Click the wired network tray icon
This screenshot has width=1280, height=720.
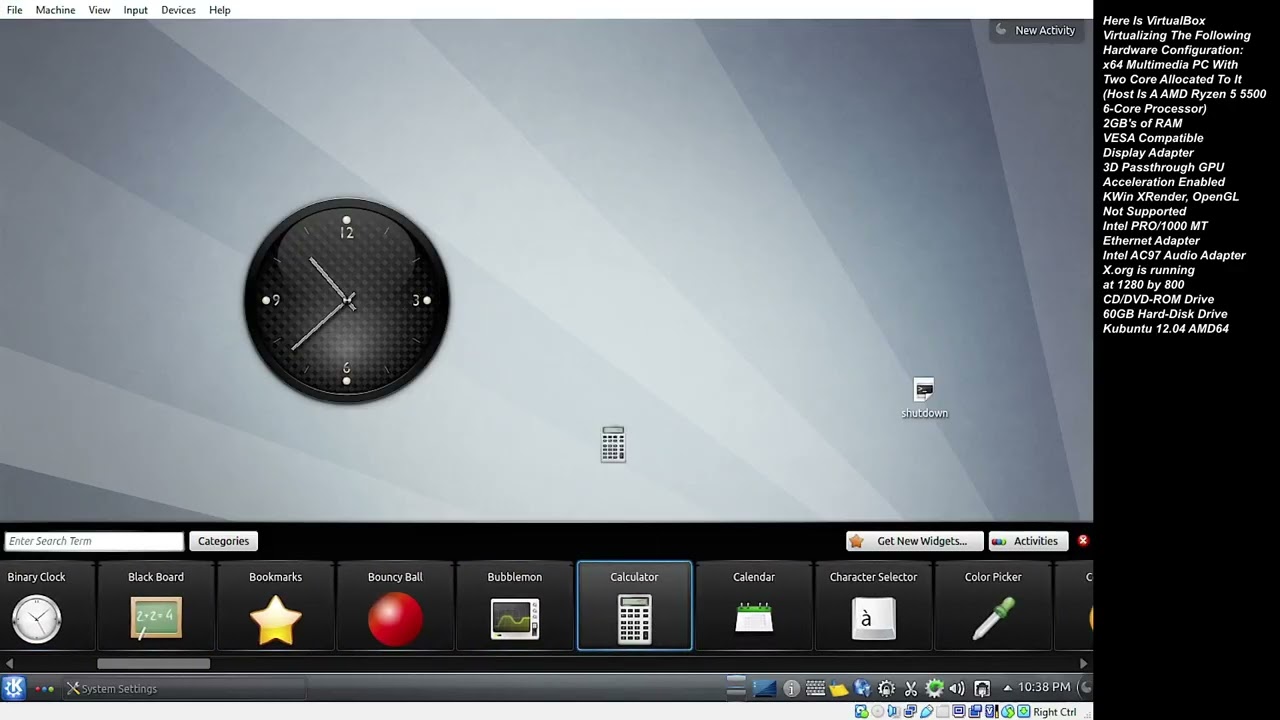click(x=982, y=688)
